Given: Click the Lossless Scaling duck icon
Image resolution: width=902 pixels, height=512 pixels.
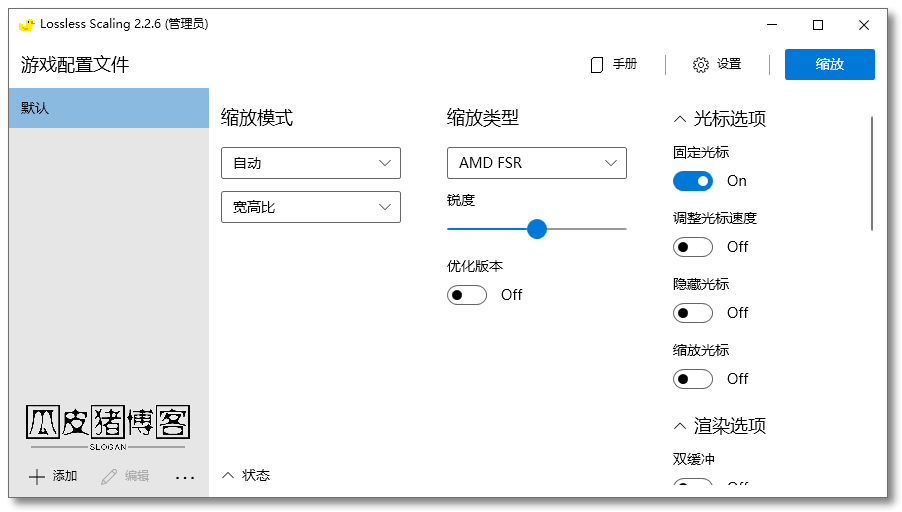Looking at the screenshot, I should tap(27, 24).
